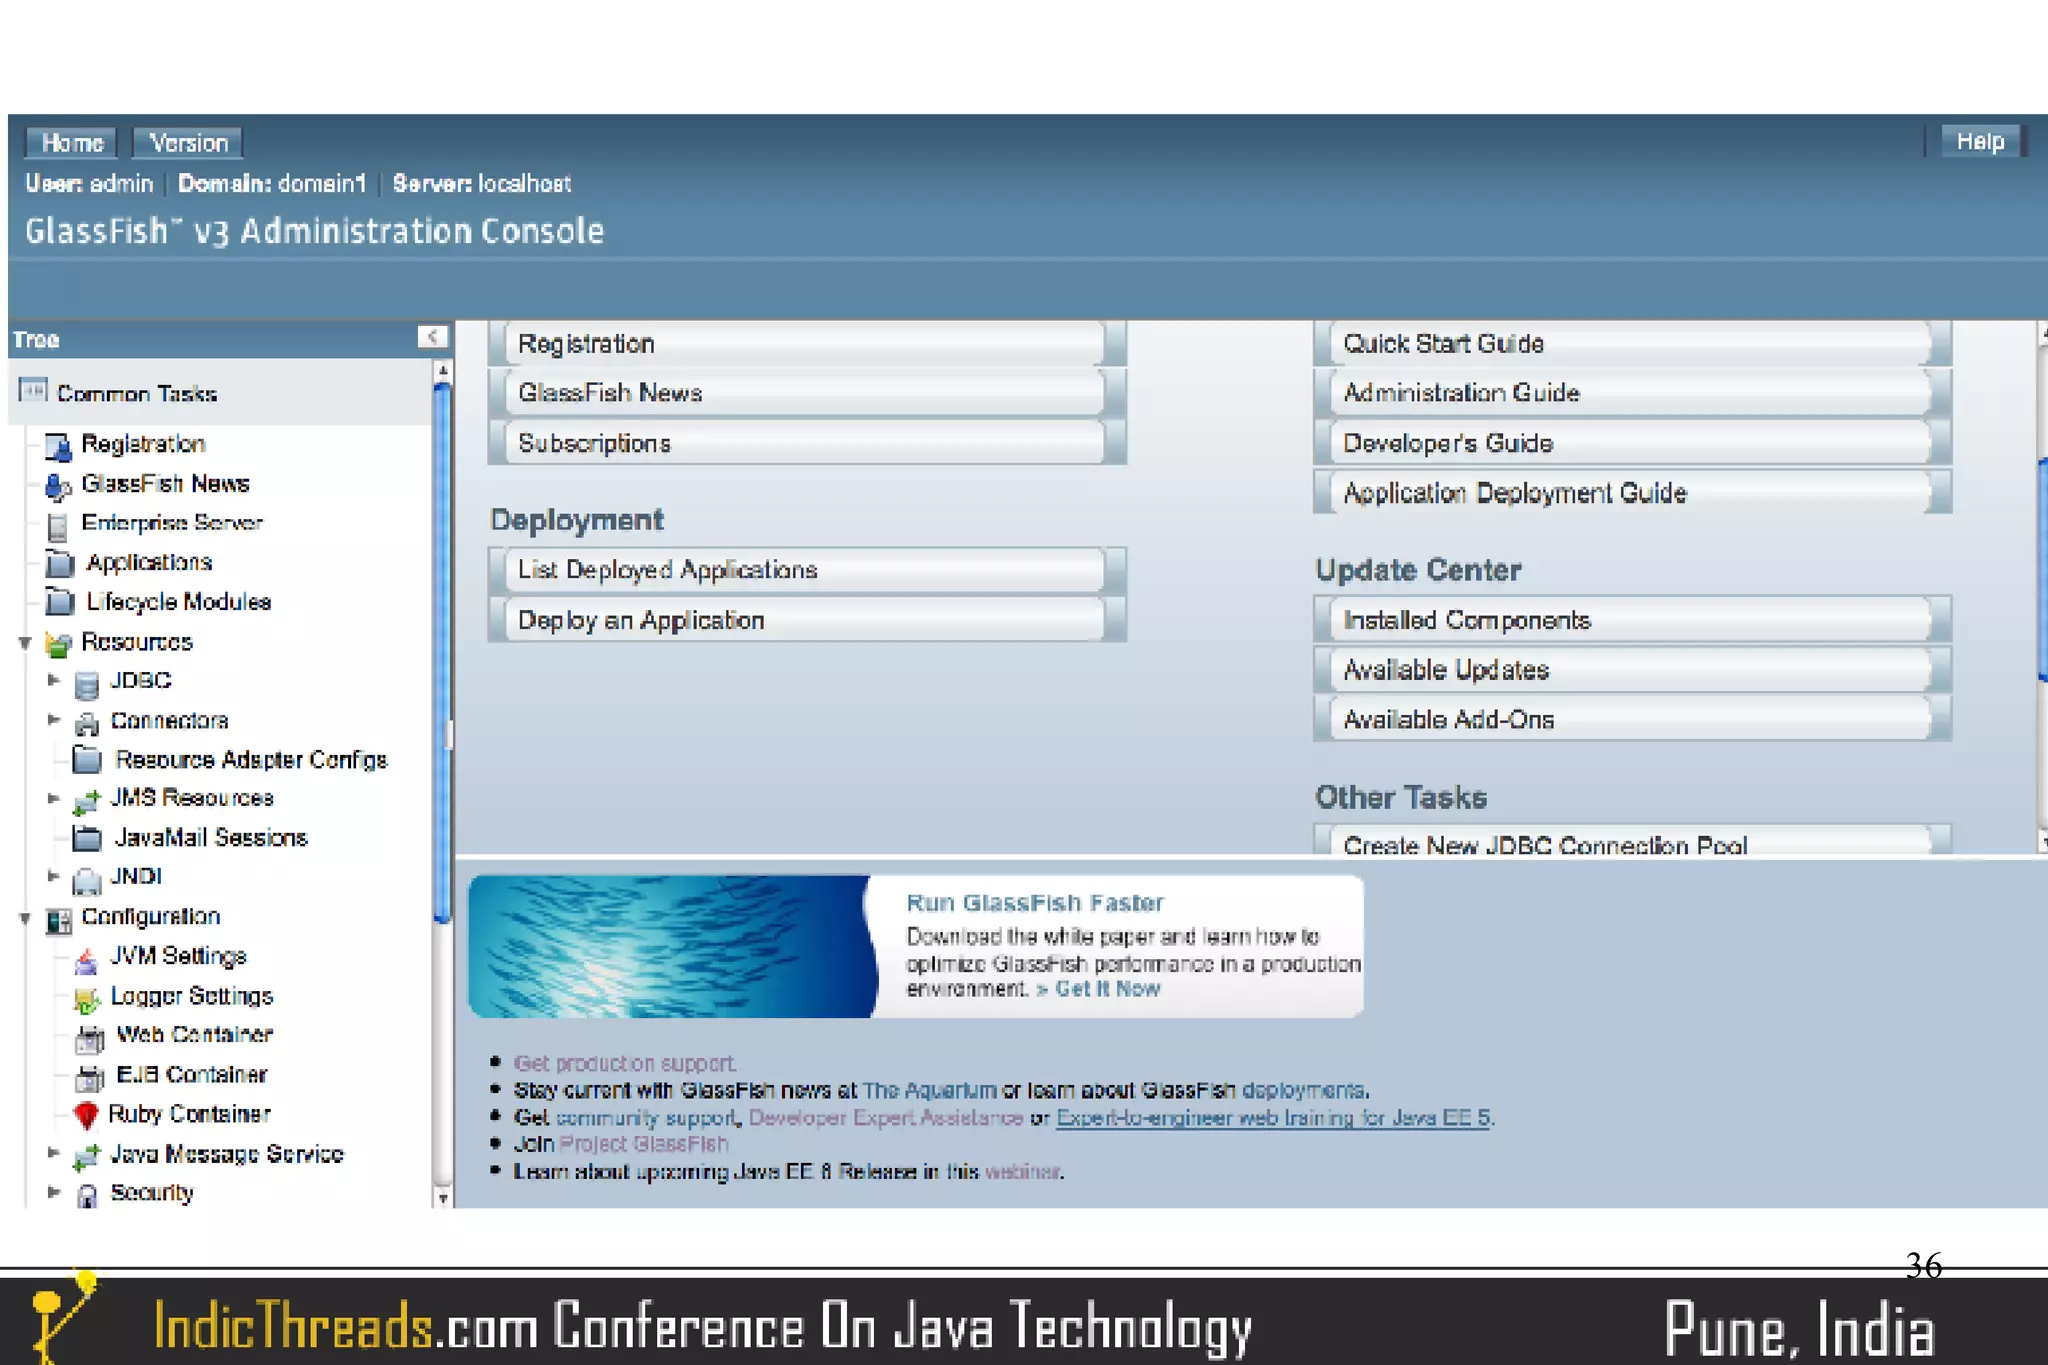Expand the Connectors tree node

(54, 720)
